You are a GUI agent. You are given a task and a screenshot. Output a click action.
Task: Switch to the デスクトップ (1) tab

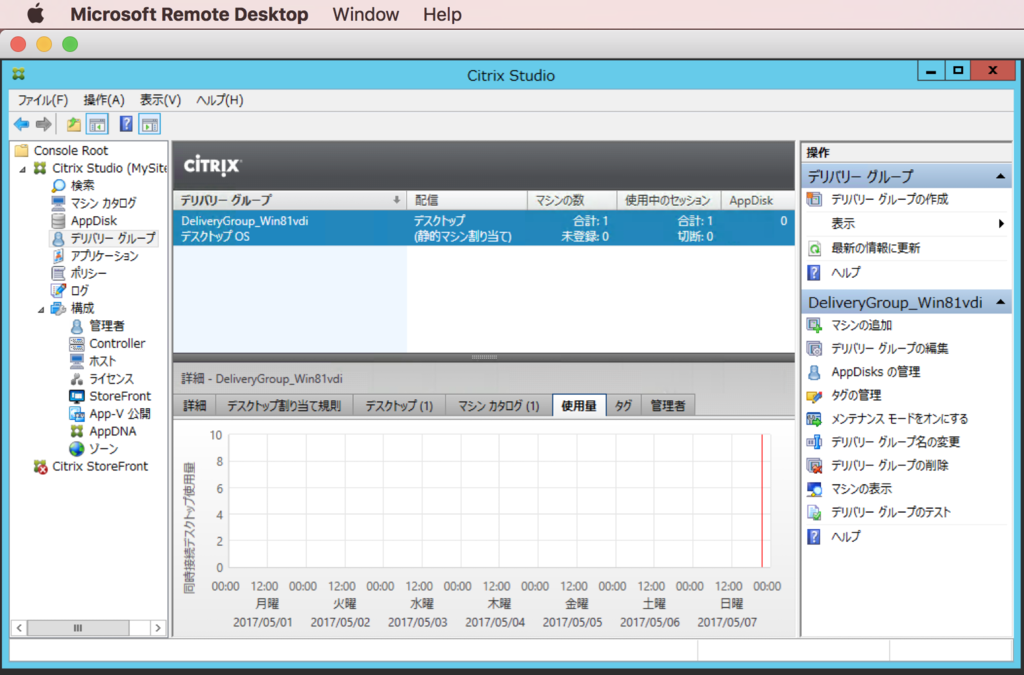[399, 406]
